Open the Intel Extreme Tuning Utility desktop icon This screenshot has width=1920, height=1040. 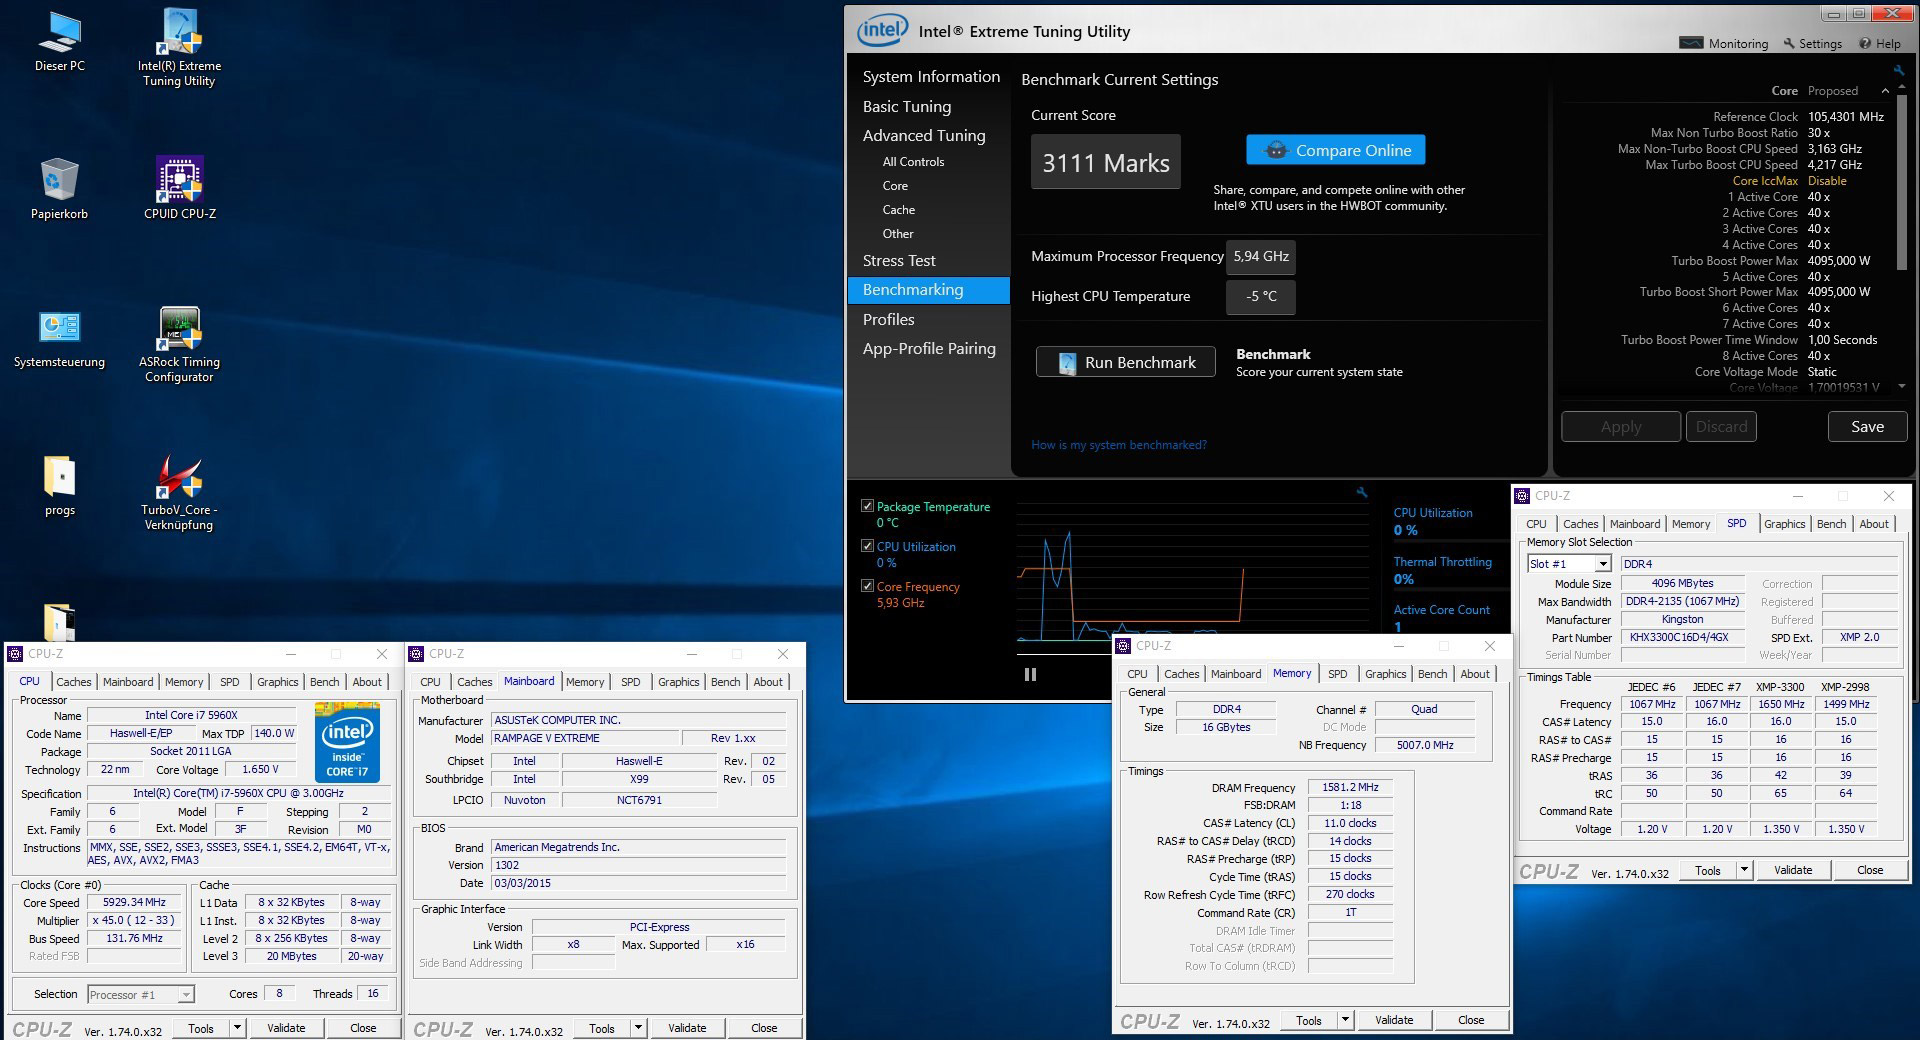[180, 34]
